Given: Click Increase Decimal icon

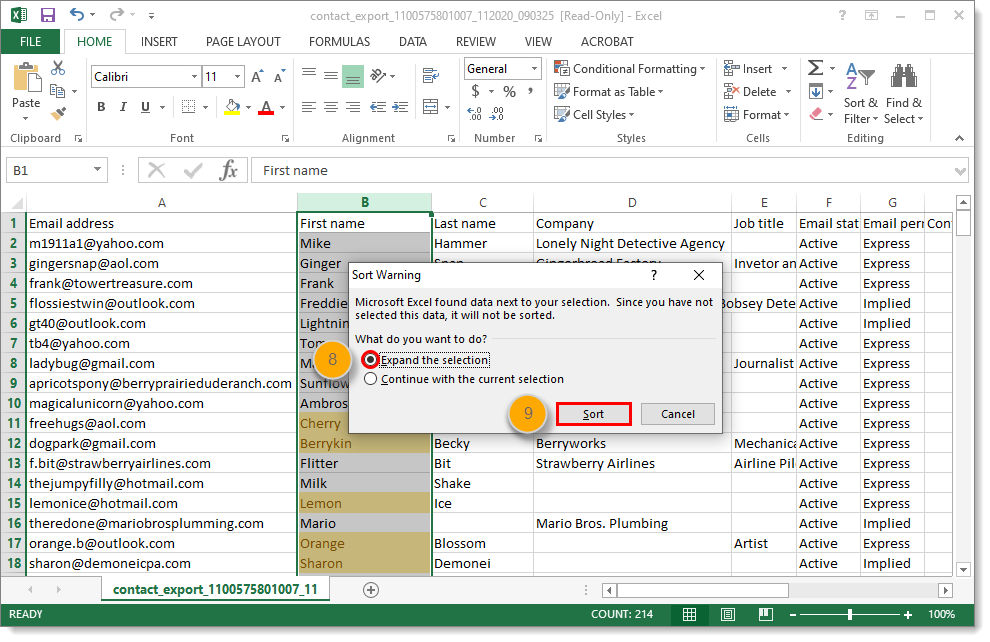Looking at the screenshot, I should tap(474, 114).
